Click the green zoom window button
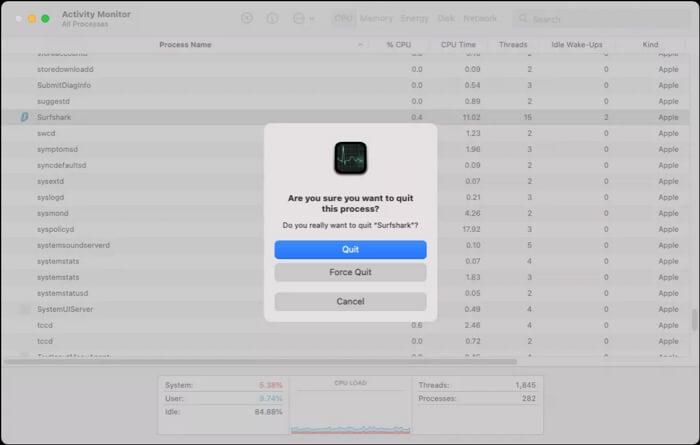The width and height of the screenshot is (700, 445). [x=45, y=19]
